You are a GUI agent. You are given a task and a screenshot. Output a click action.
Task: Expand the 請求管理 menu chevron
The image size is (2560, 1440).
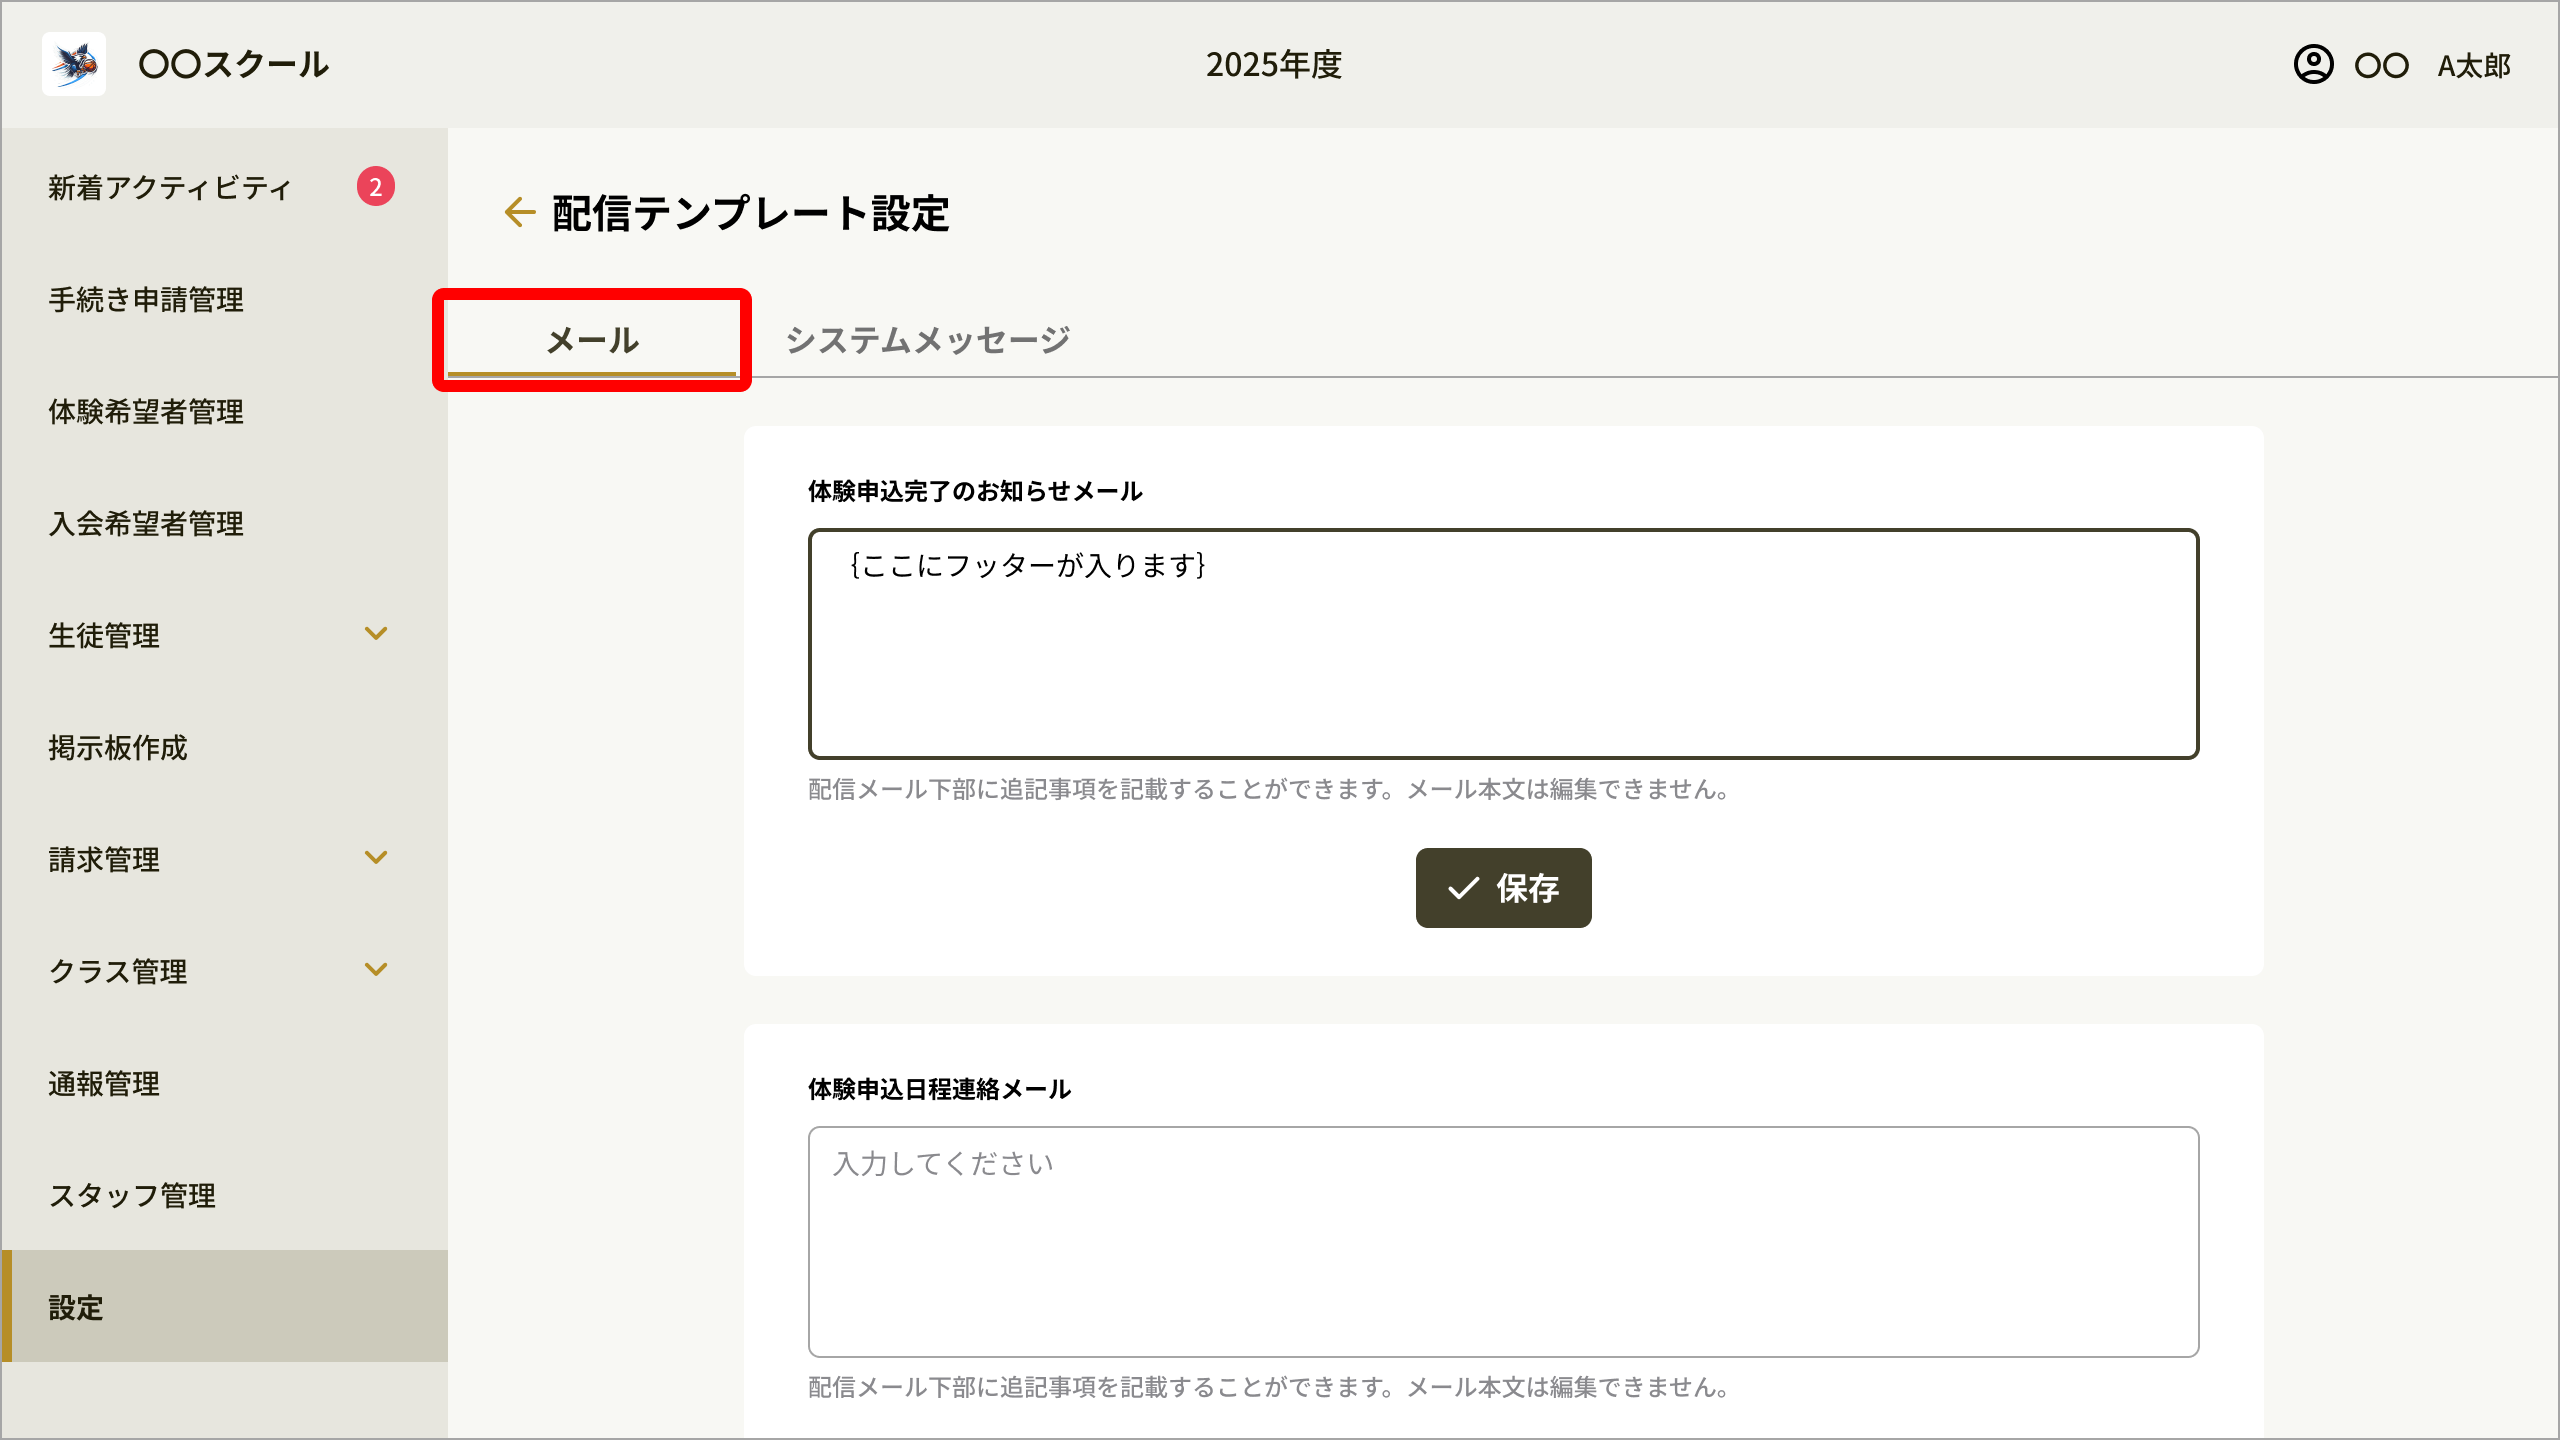pos(376,857)
